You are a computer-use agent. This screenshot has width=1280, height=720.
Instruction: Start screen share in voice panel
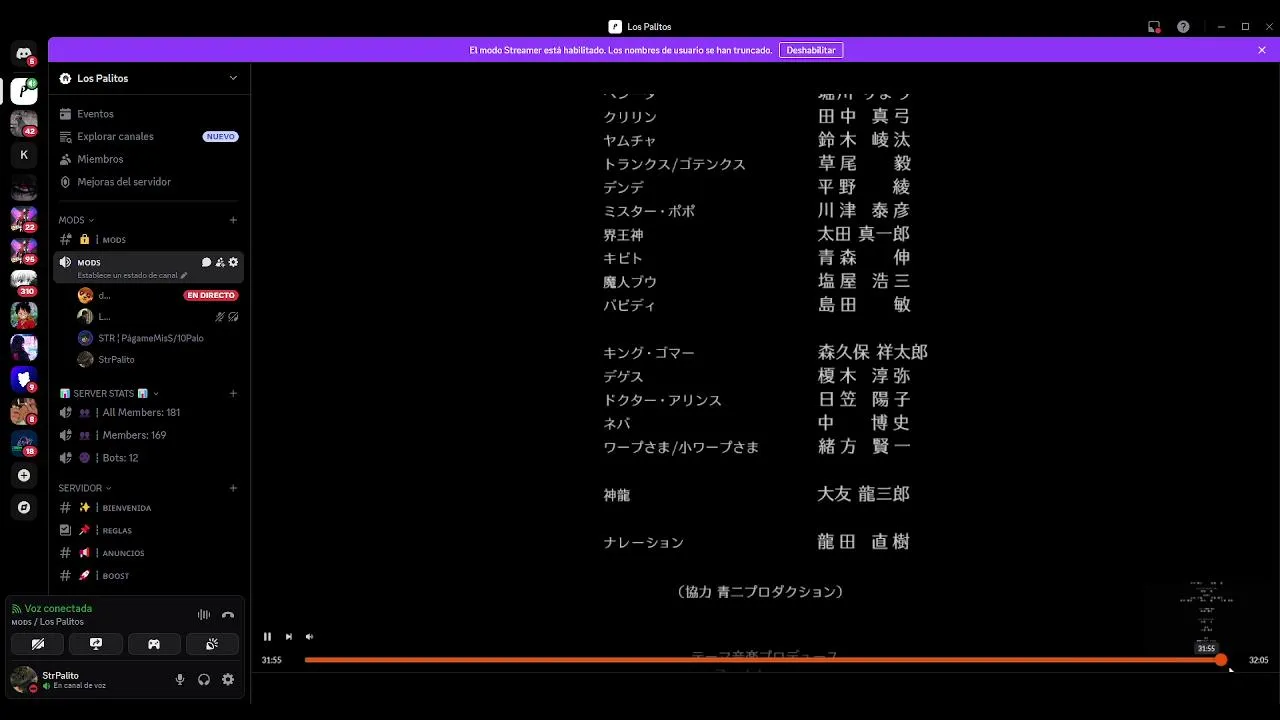point(96,644)
